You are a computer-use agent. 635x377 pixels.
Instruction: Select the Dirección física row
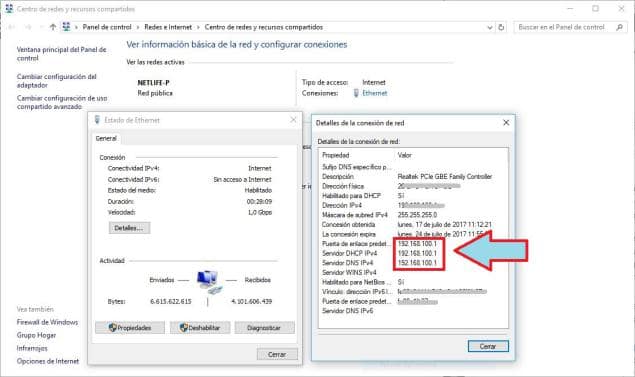point(413,186)
